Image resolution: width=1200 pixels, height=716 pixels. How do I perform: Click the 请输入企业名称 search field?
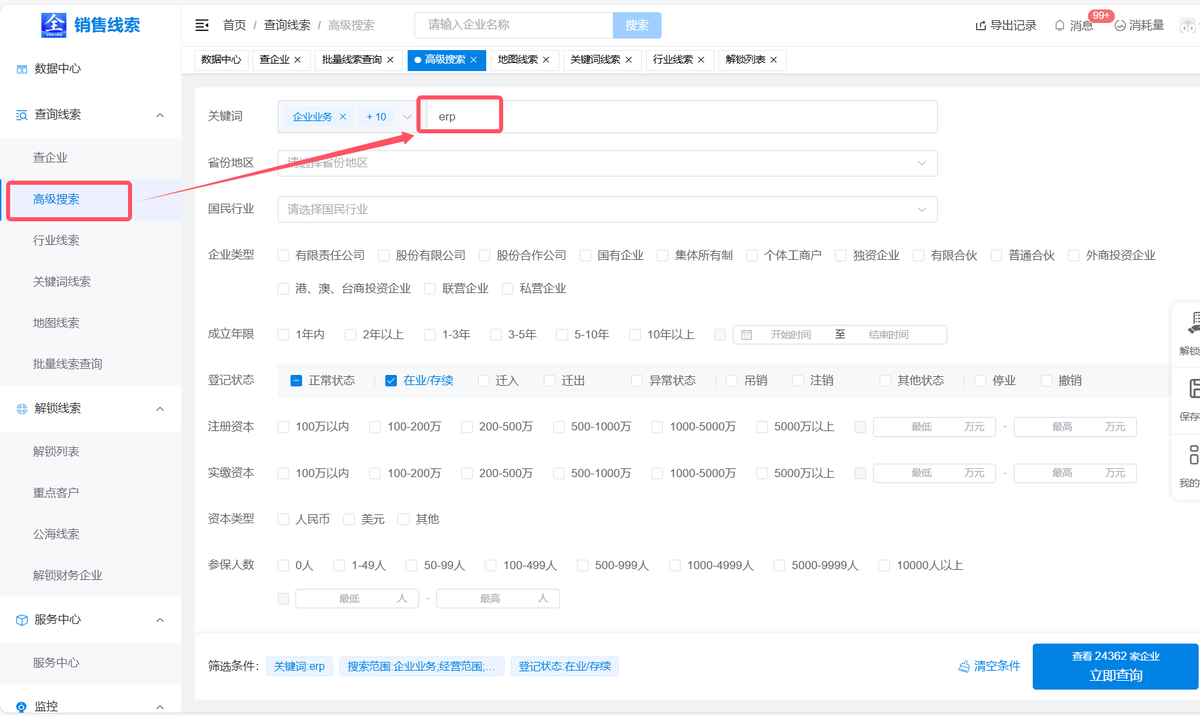[x=514, y=25]
